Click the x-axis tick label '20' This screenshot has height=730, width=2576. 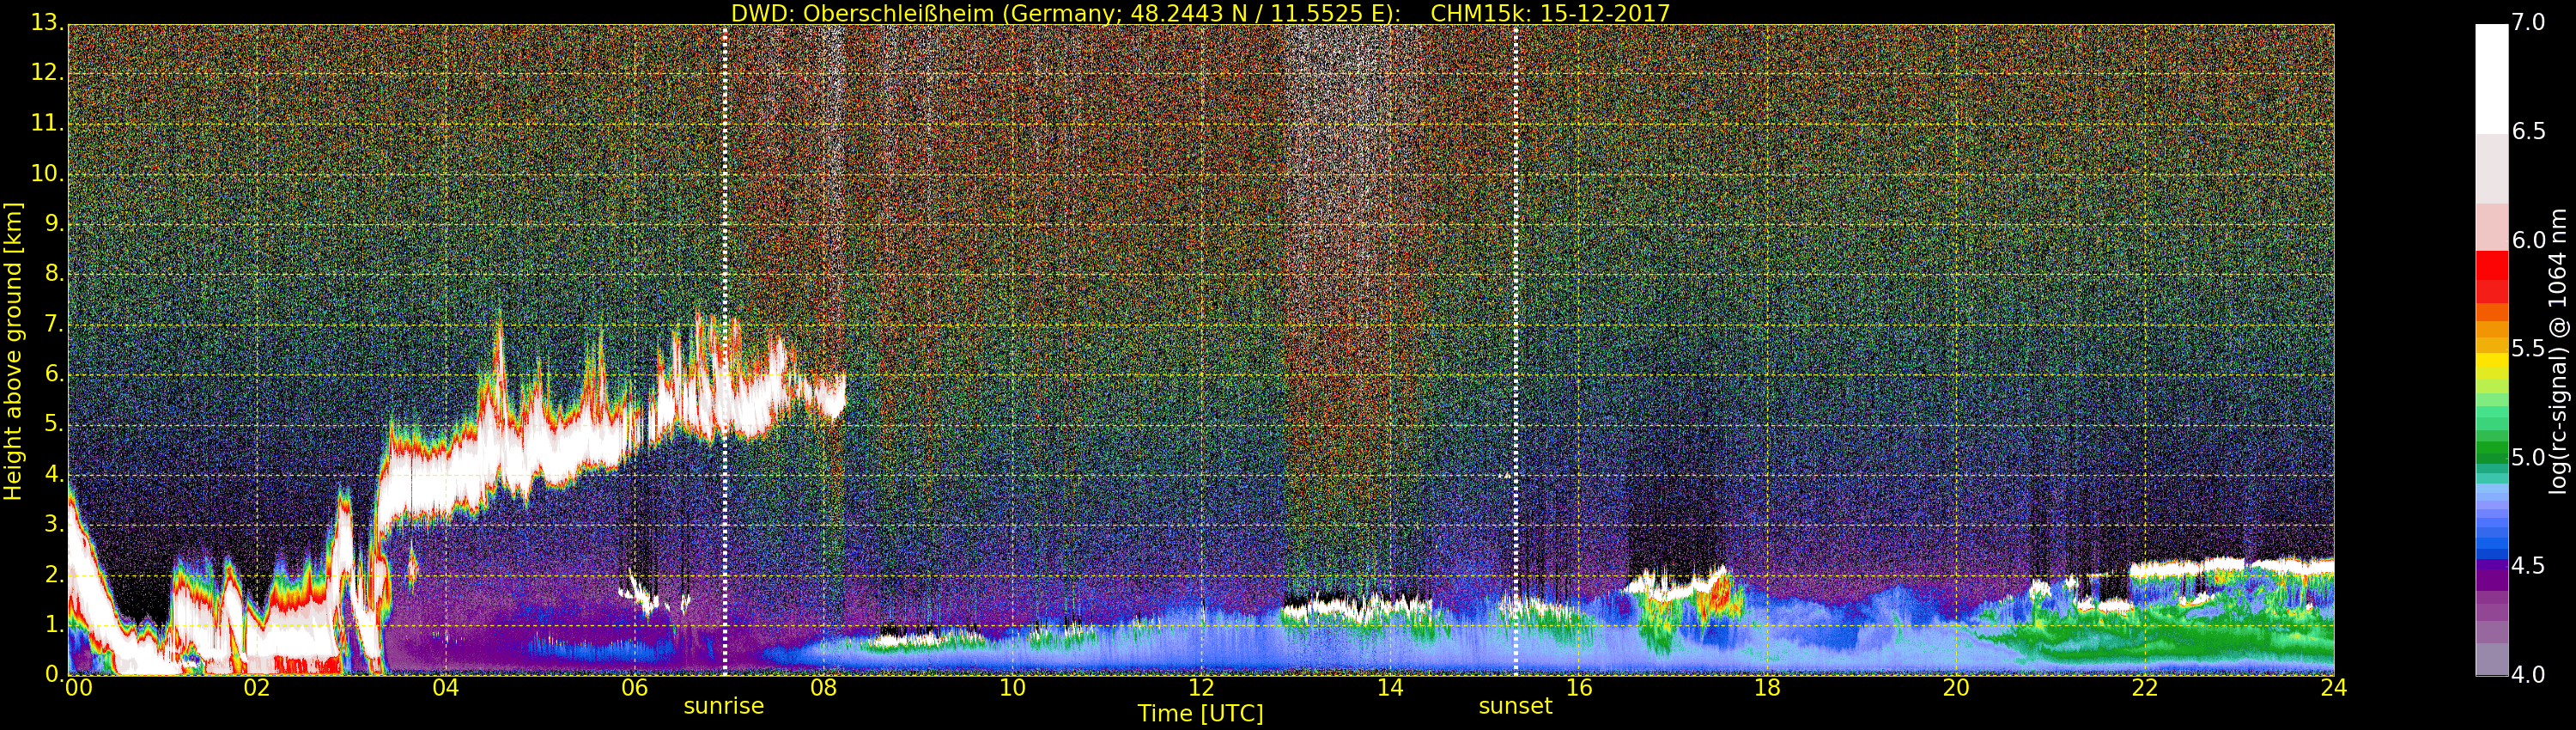point(1957,687)
